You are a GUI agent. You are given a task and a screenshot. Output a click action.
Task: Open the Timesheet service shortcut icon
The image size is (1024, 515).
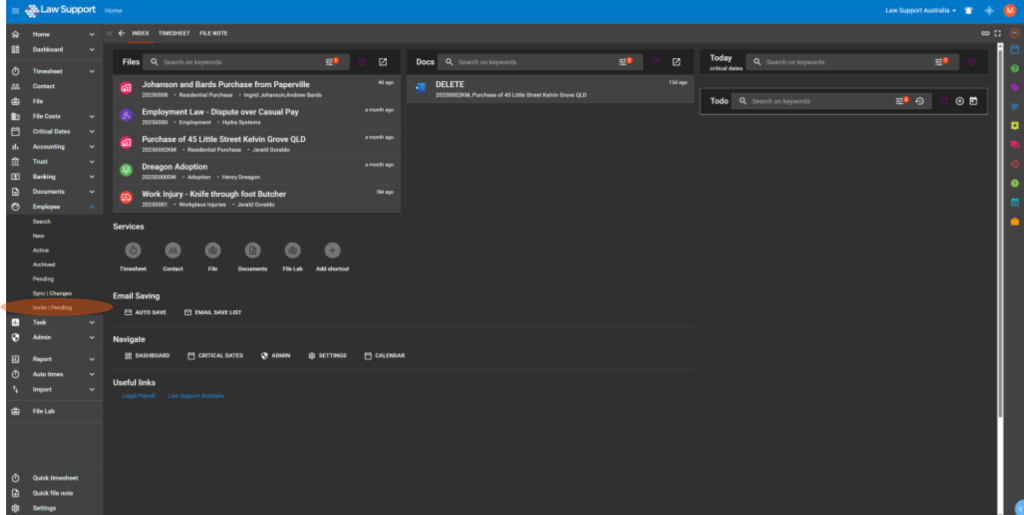(x=133, y=250)
